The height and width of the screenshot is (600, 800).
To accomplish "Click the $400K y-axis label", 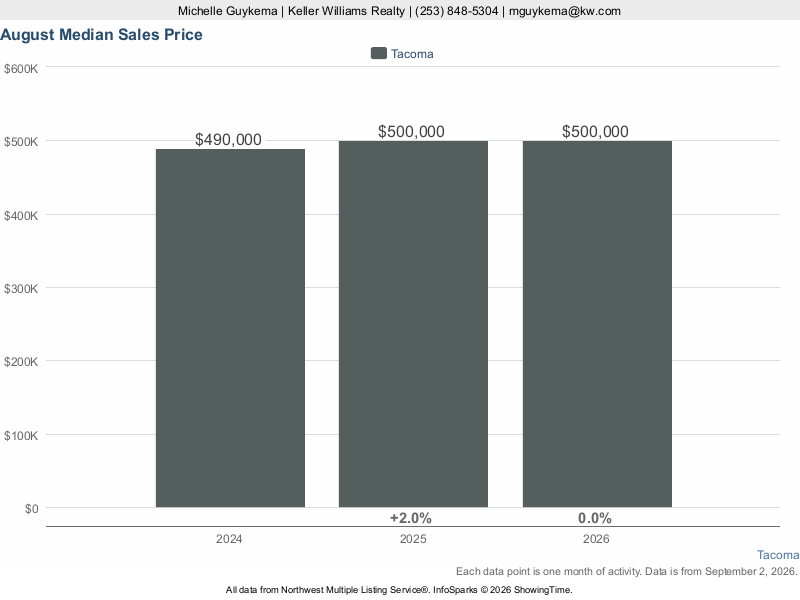I will pyautogui.click(x=21, y=216).
